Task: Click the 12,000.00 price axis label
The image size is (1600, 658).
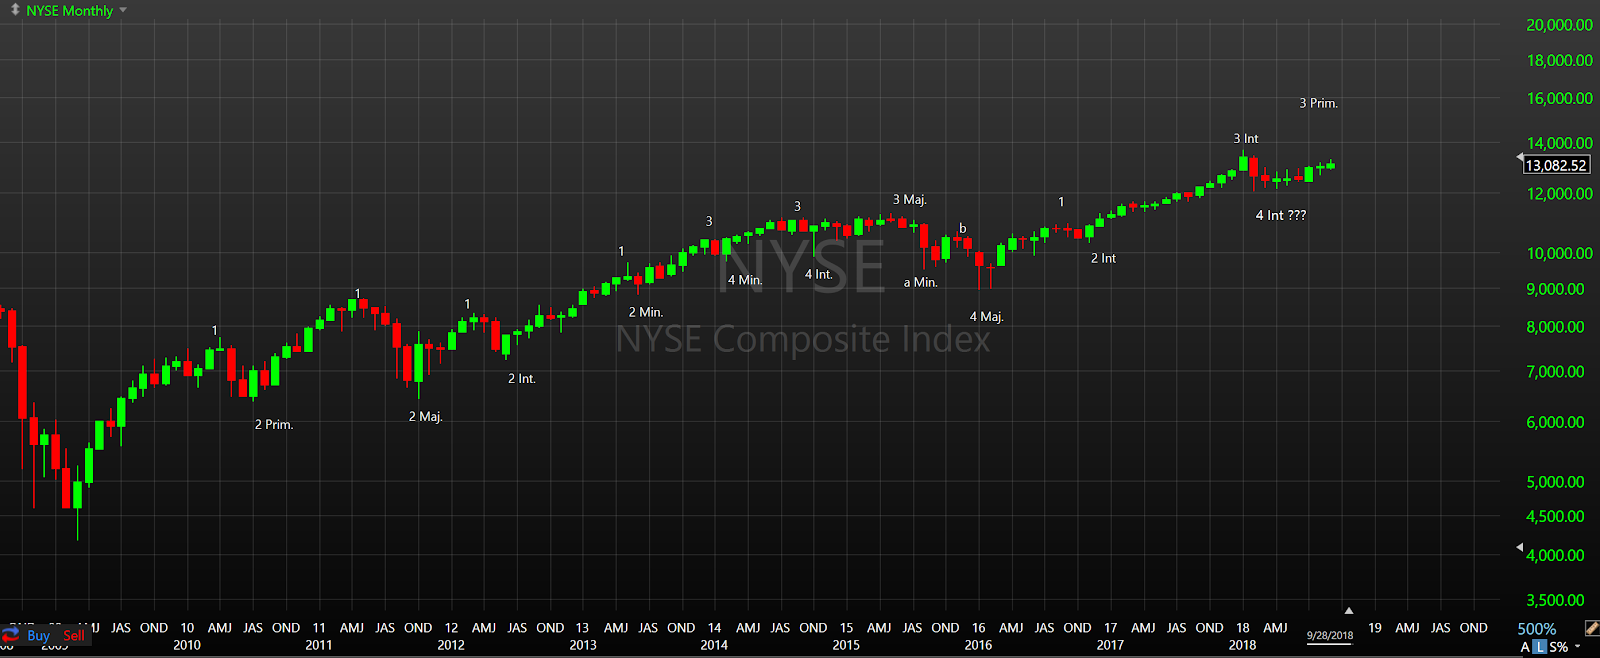Action: coord(1559,194)
